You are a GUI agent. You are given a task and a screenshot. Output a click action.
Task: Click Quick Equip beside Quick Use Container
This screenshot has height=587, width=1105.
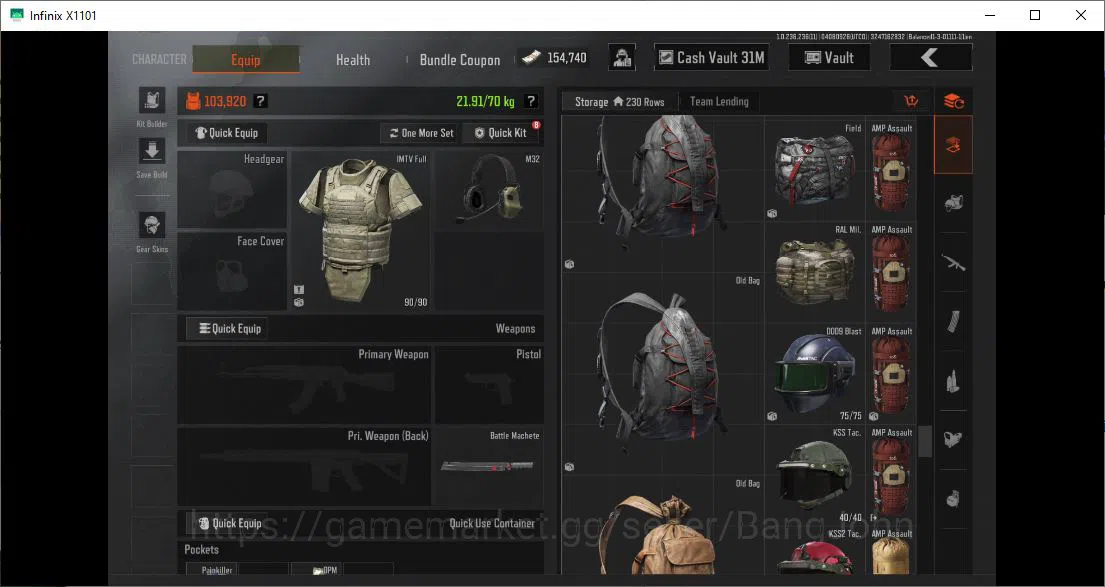pyautogui.click(x=230, y=523)
